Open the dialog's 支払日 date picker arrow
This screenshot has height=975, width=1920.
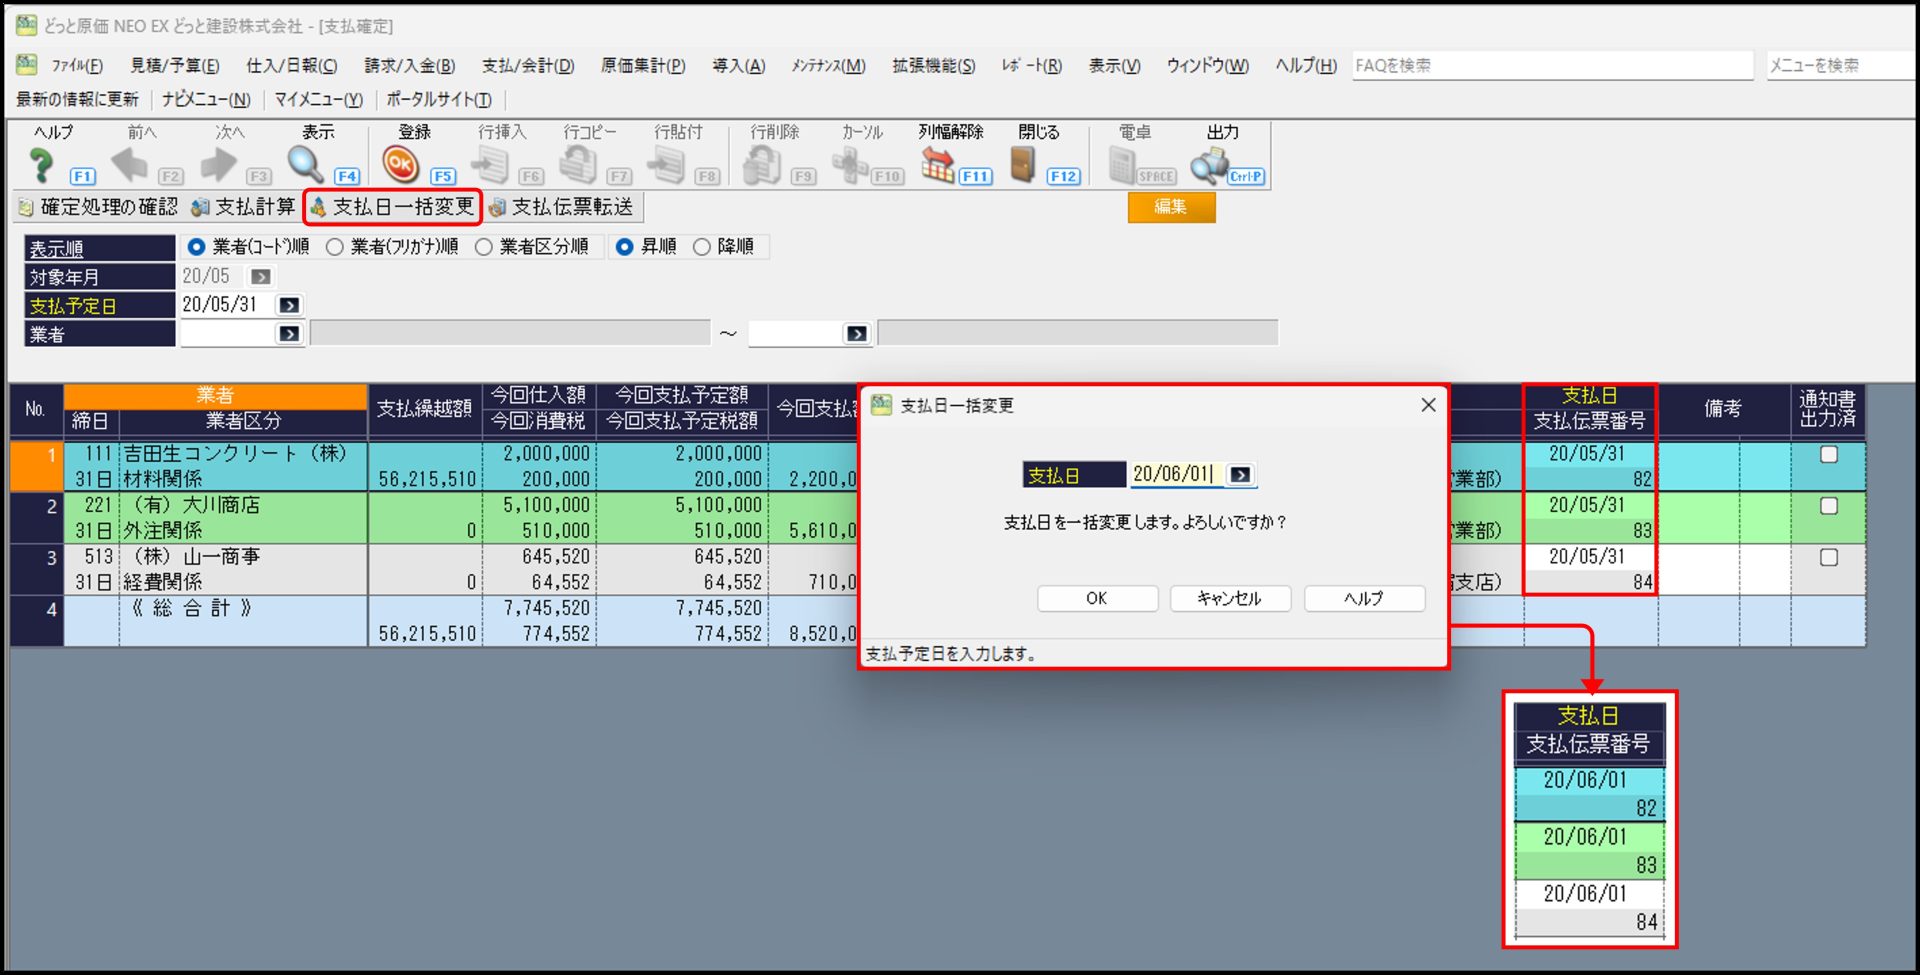(x=1240, y=475)
